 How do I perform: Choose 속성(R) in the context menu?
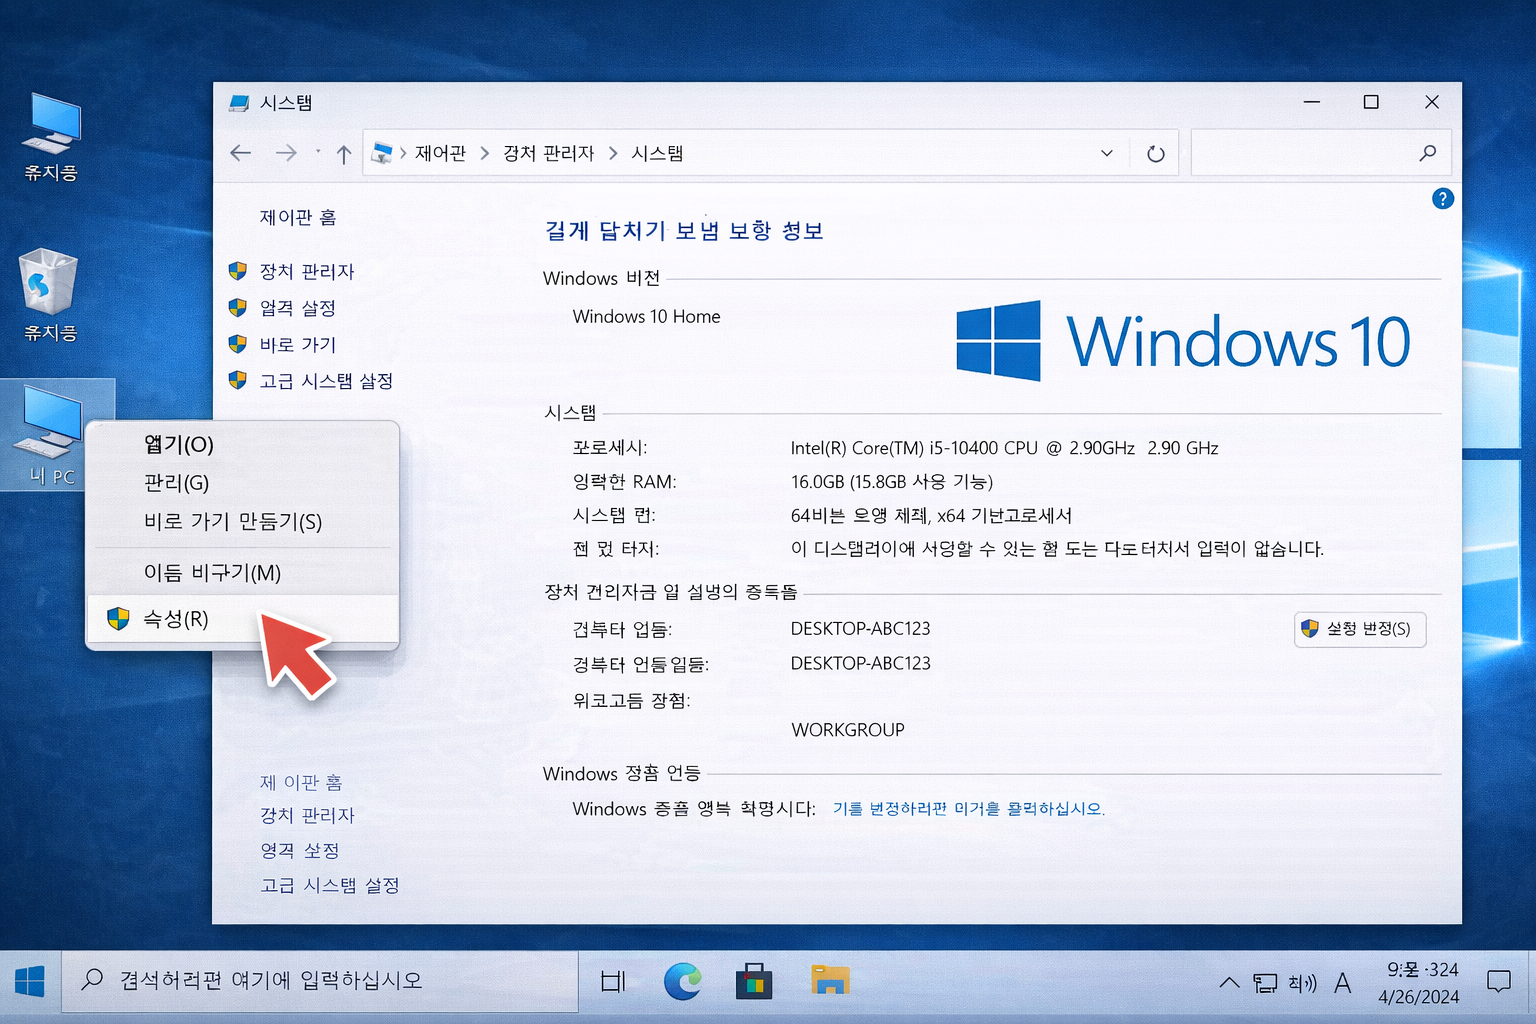[x=242, y=619]
